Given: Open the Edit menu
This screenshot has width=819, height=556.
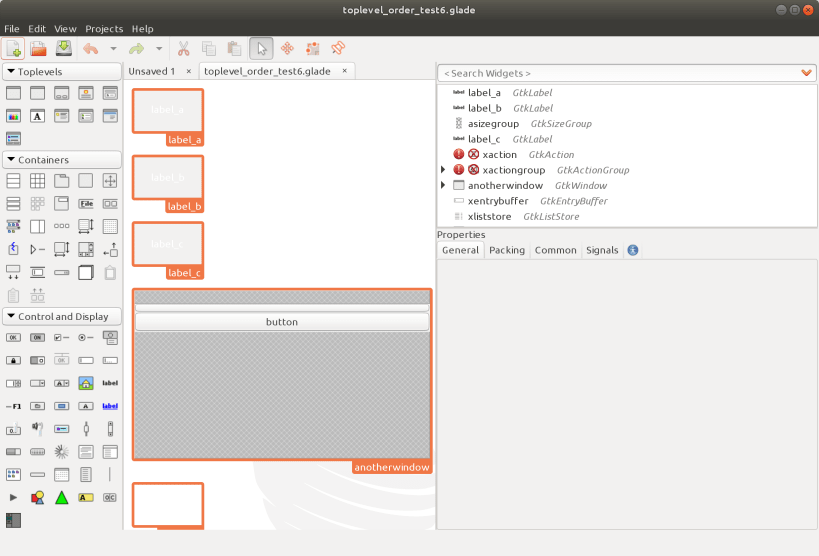Looking at the screenshot, I should tap(37, 29).
